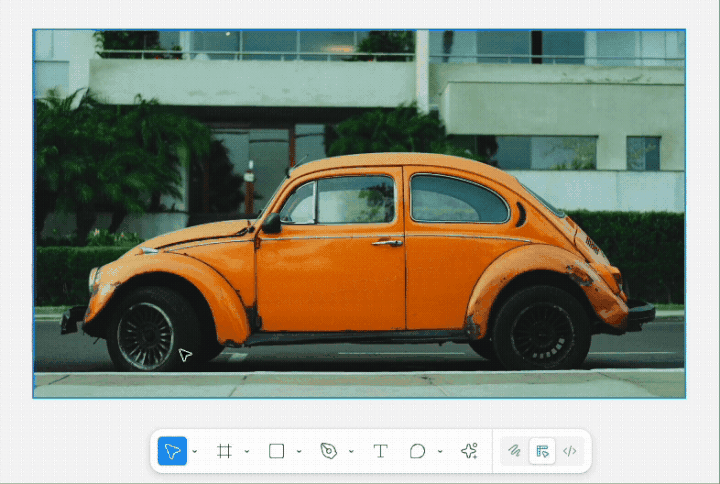This screenshot has width=720, height=484.
Task: Select the Comment tool
Action: coord(417,451)
